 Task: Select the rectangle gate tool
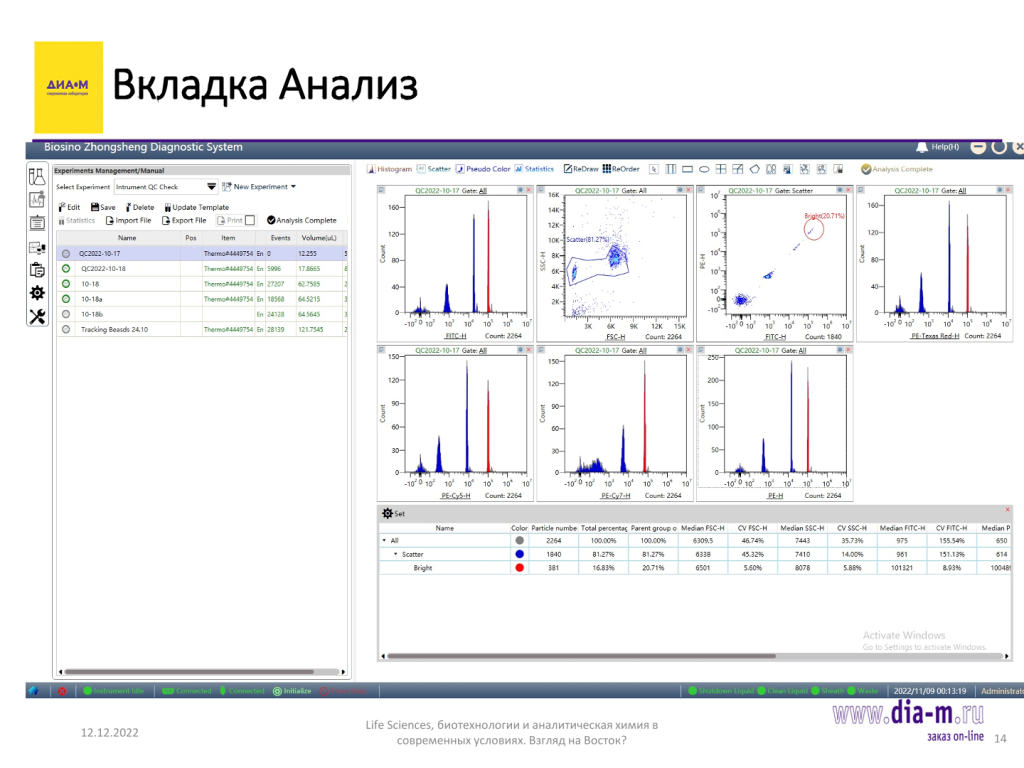tap(687, 169)
